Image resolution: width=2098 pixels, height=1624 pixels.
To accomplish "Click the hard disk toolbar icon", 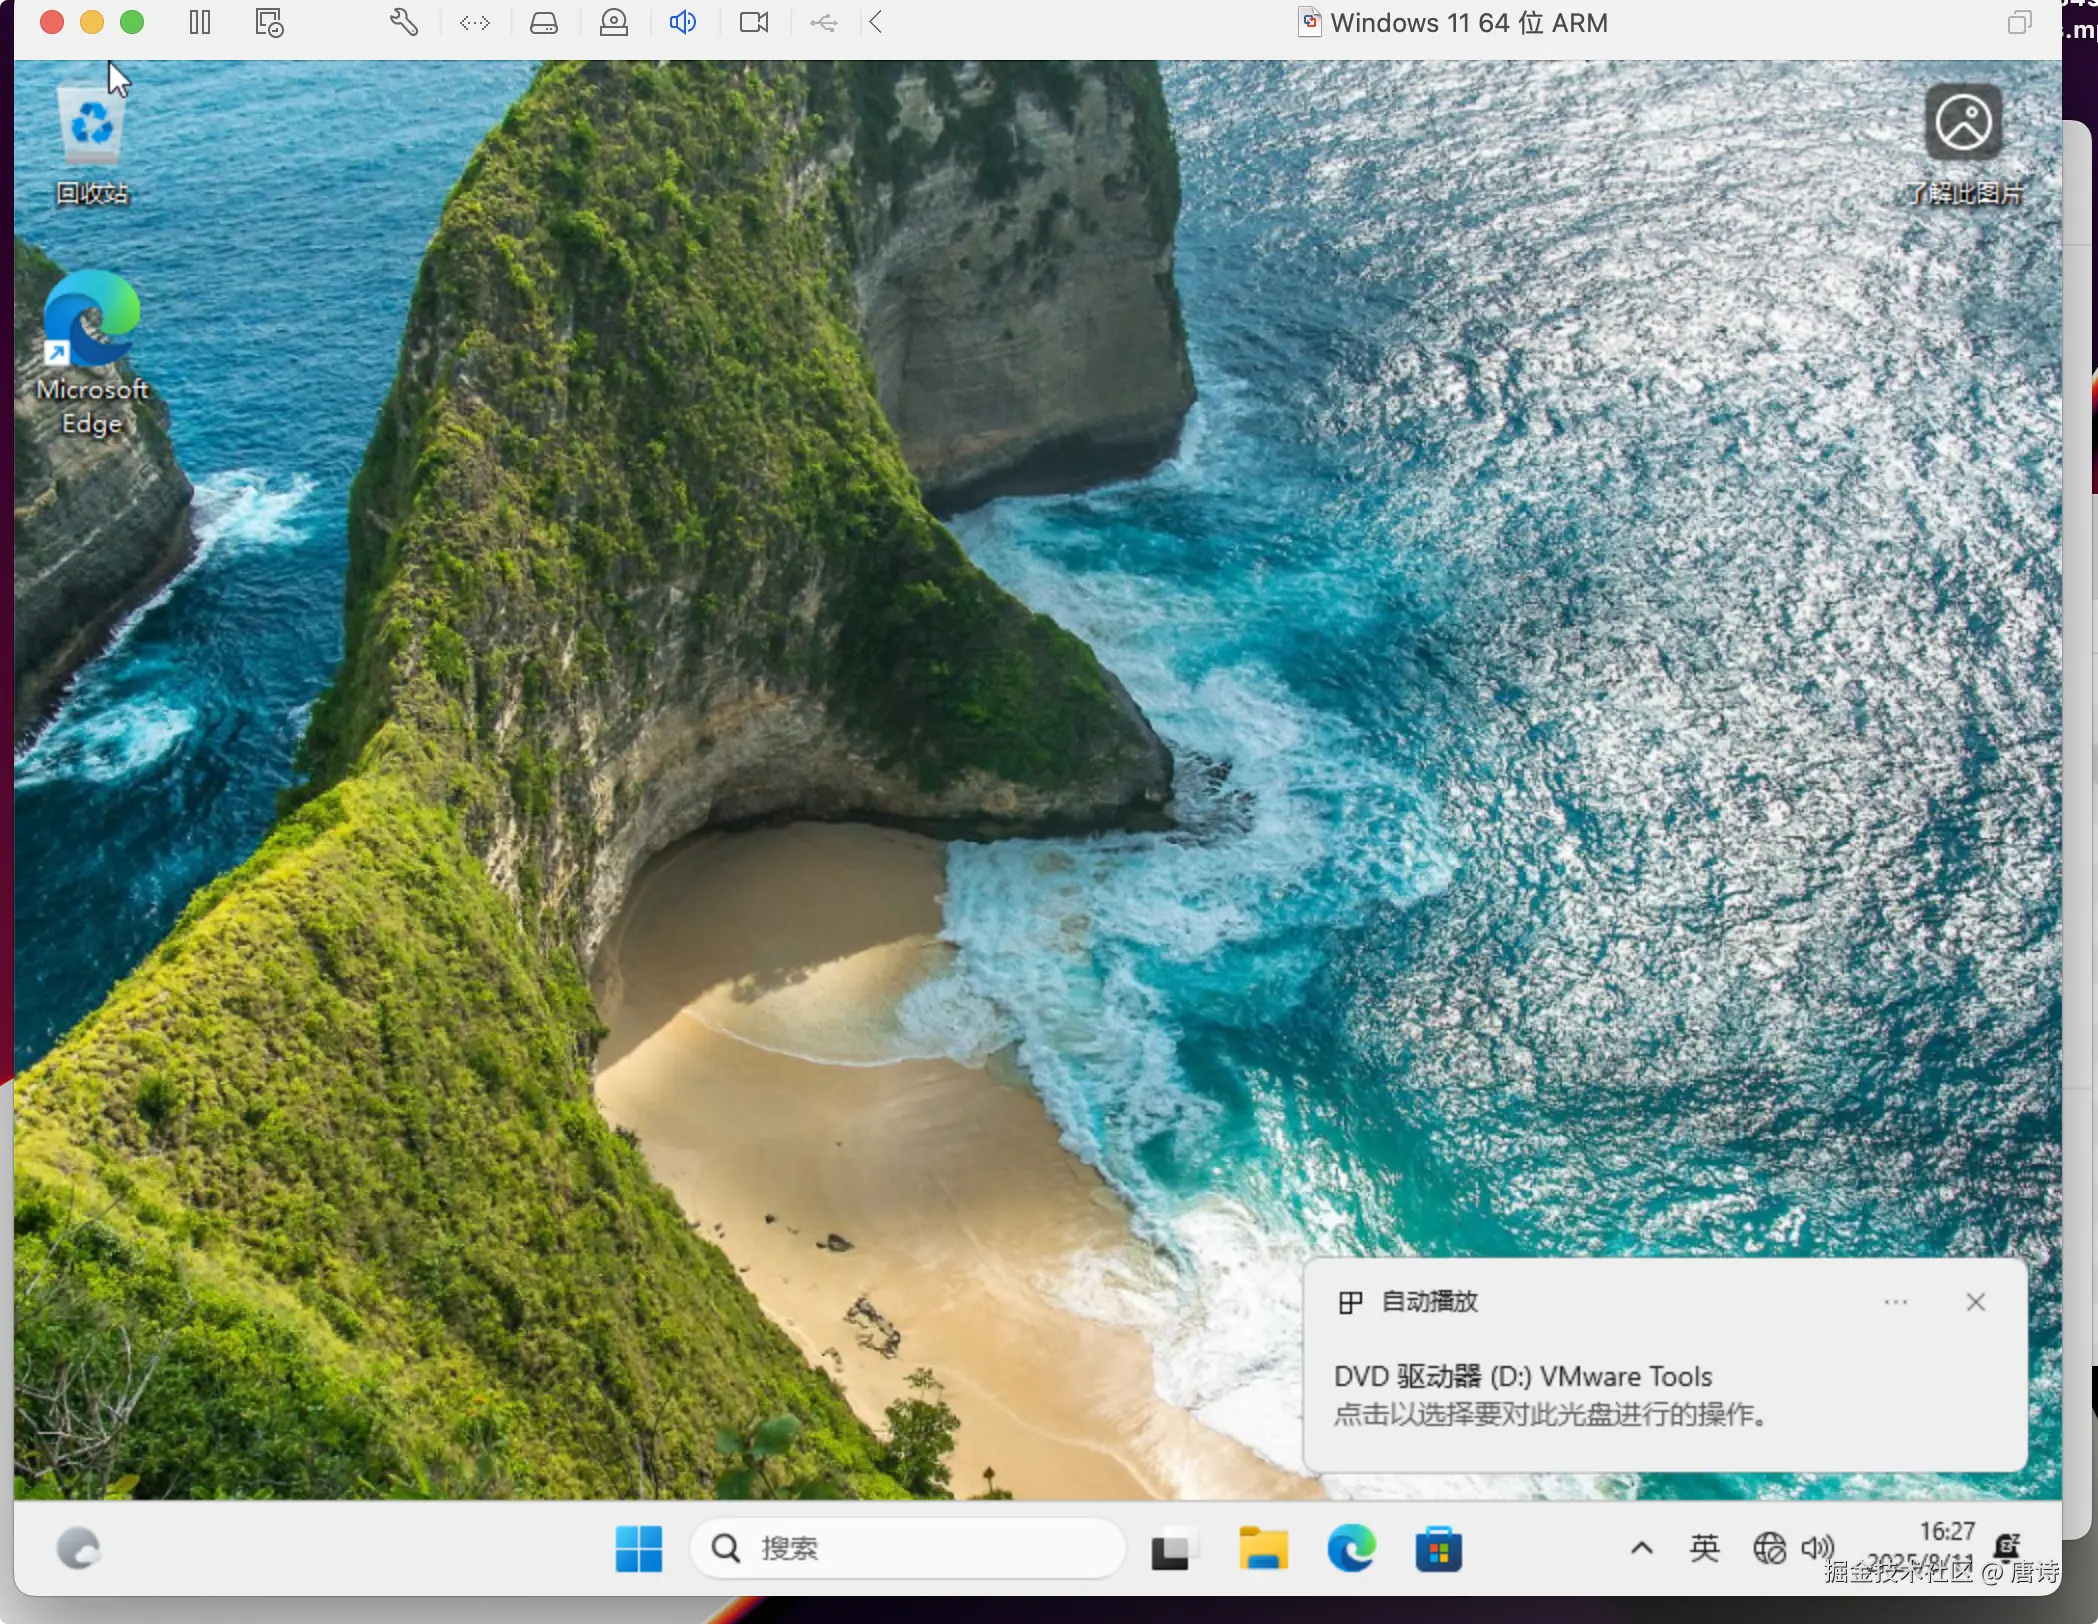I will (544, 22).
